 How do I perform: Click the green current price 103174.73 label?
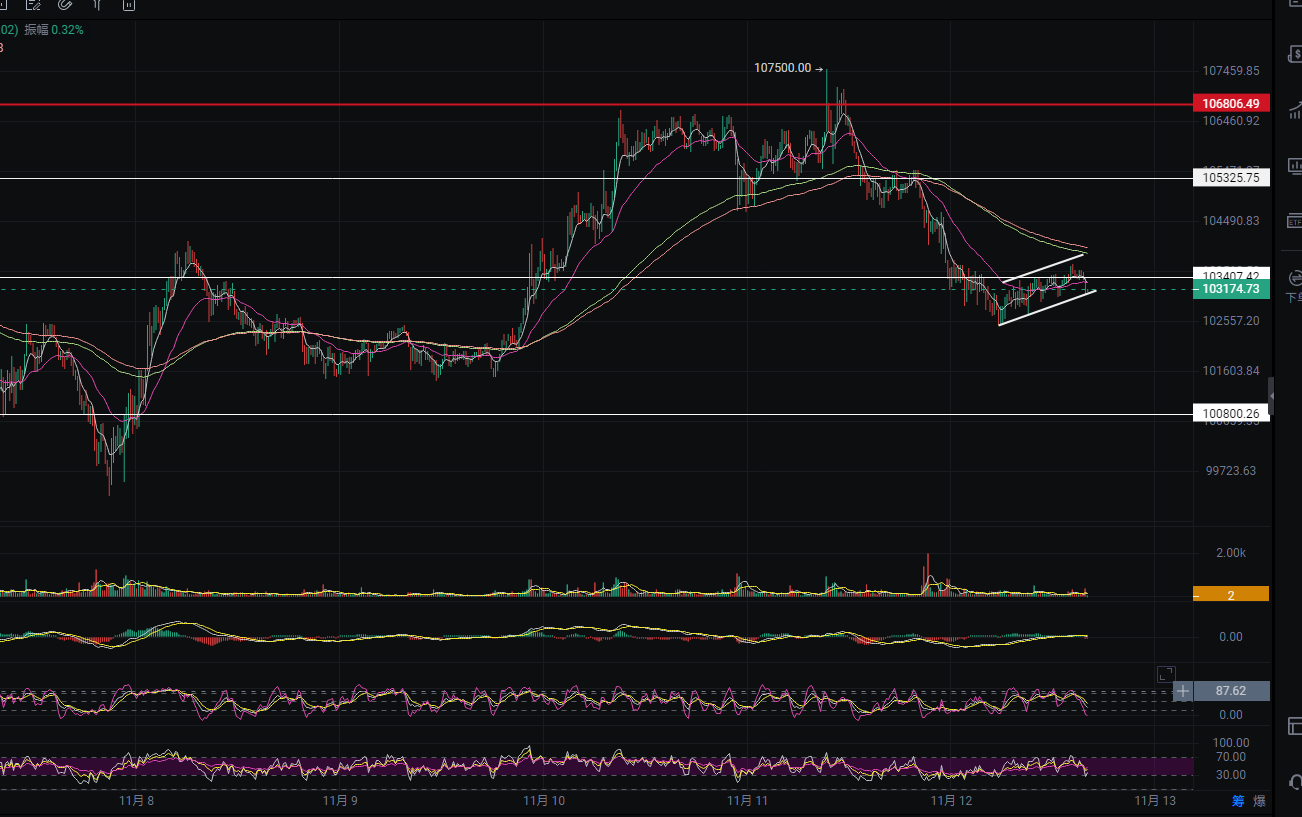point(1231,289)
